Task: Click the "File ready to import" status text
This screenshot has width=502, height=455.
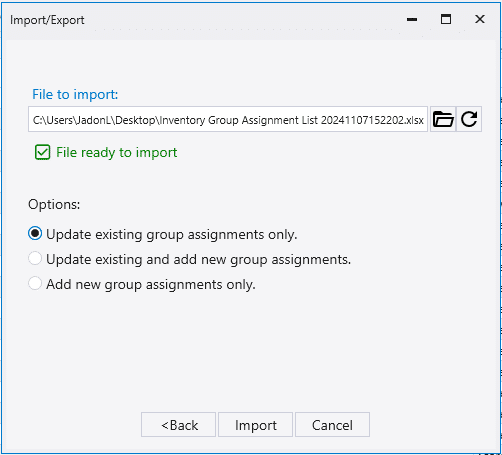Action: (116, 153)
